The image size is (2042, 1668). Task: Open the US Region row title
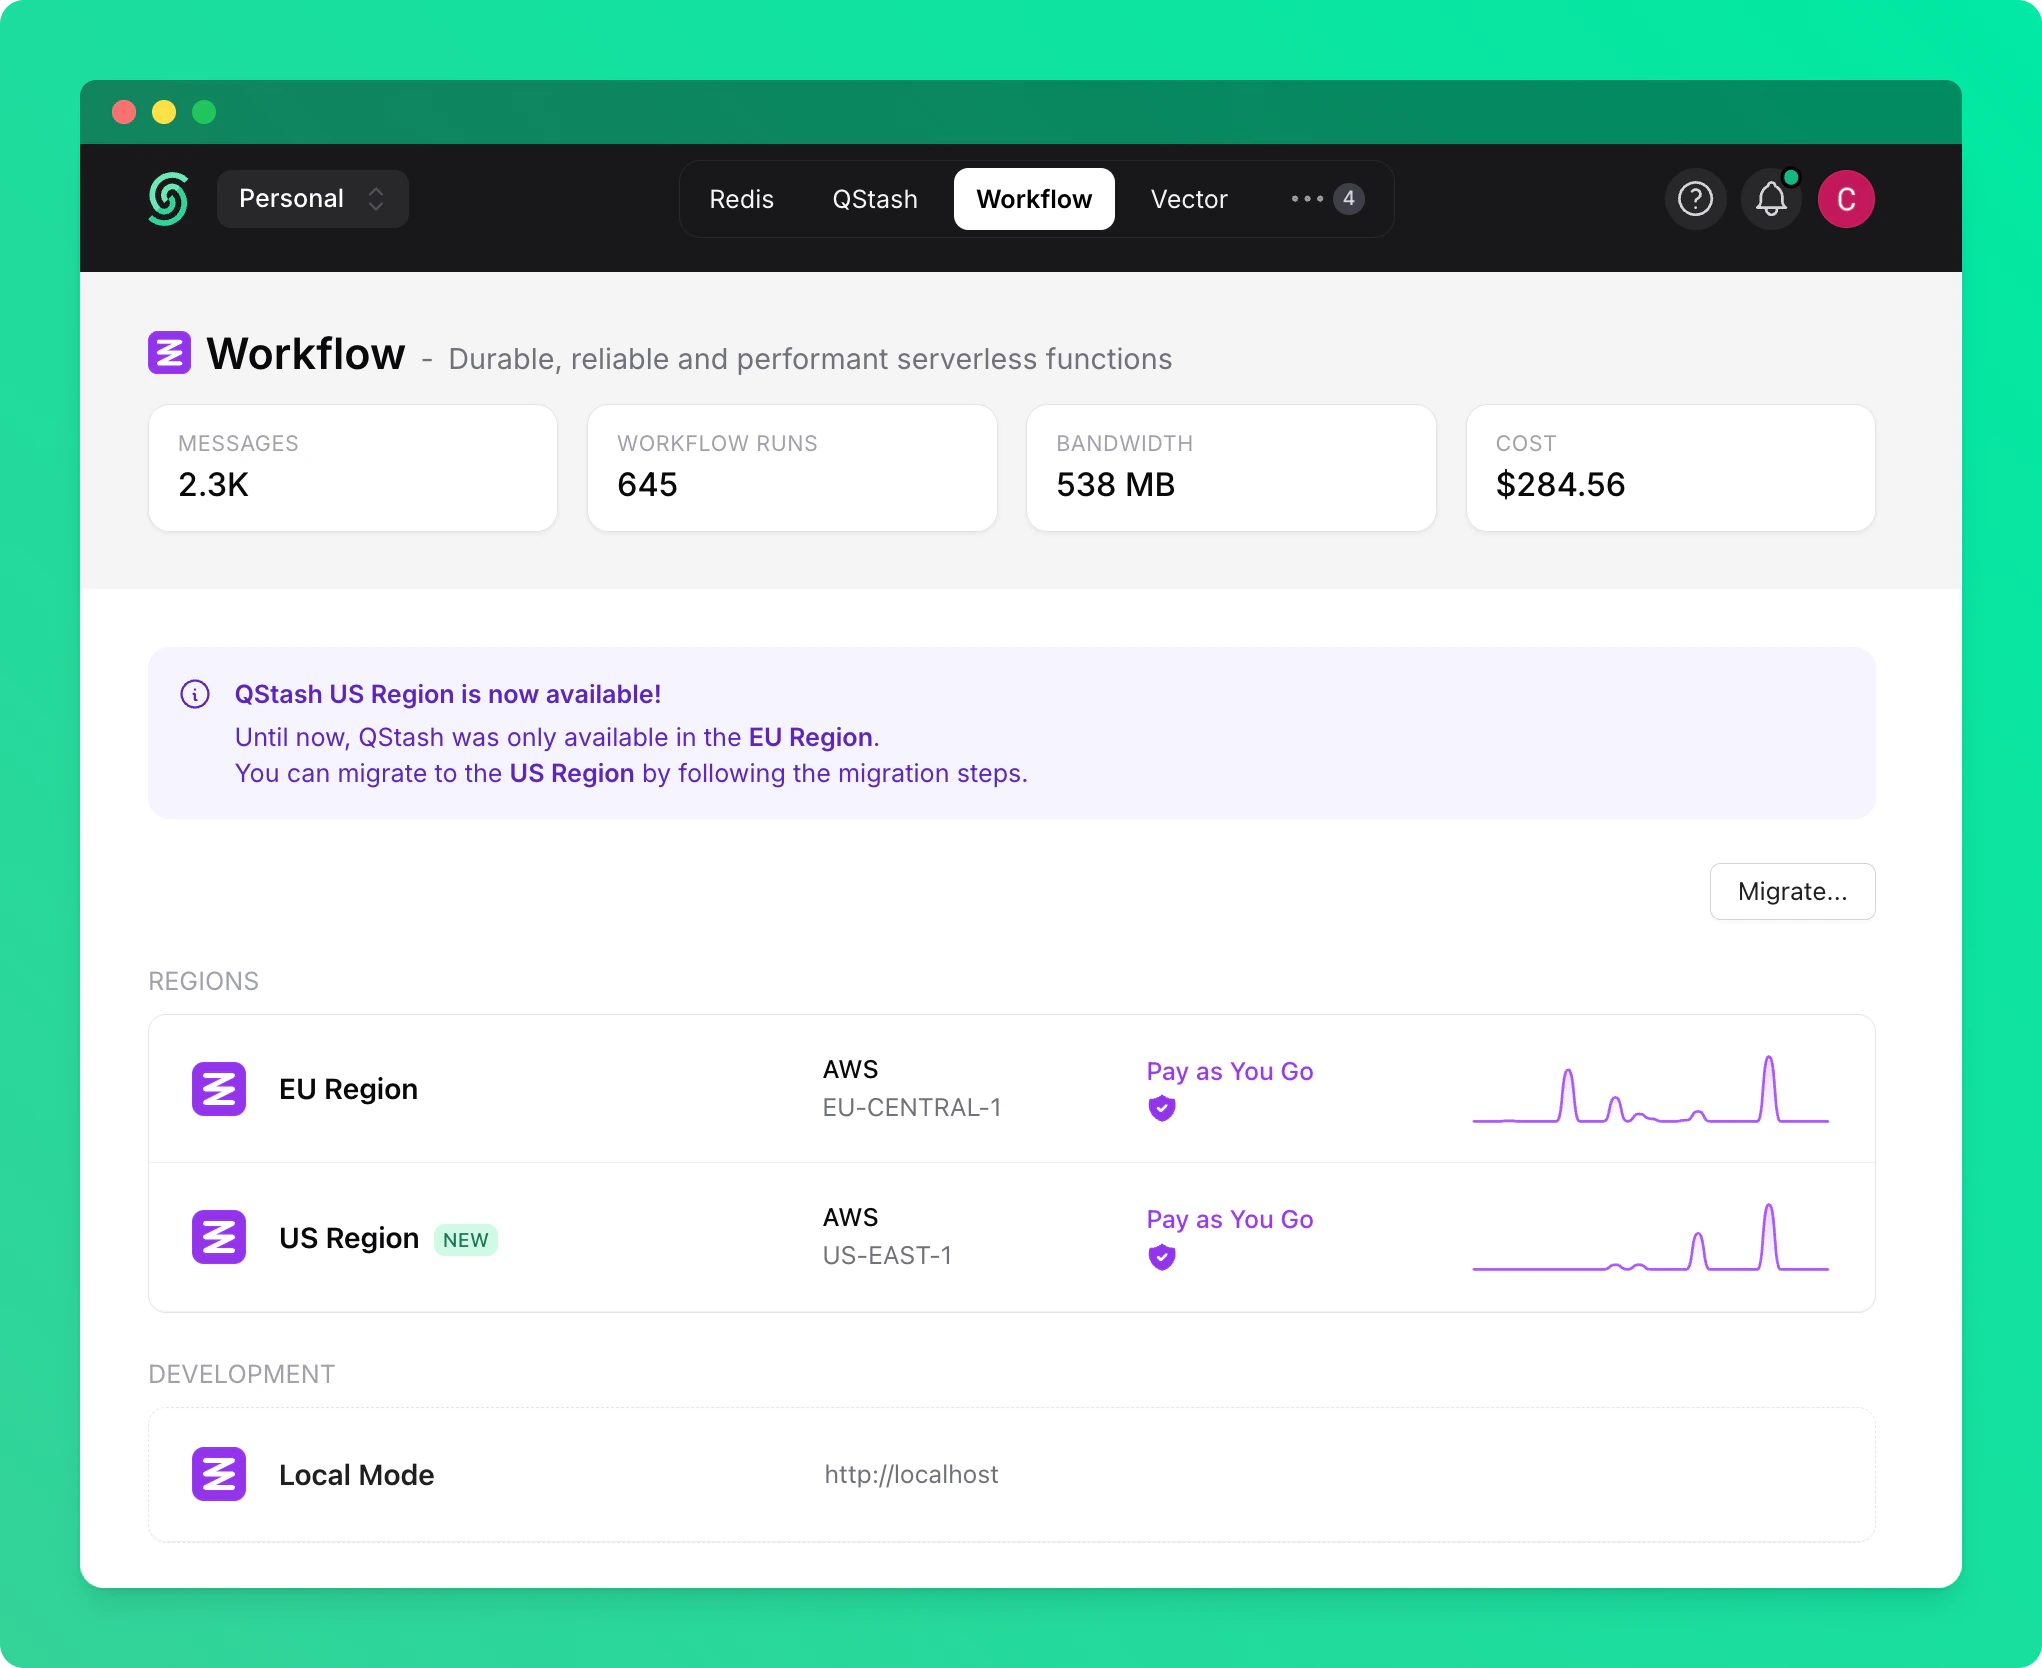(x=348, y=1238)
